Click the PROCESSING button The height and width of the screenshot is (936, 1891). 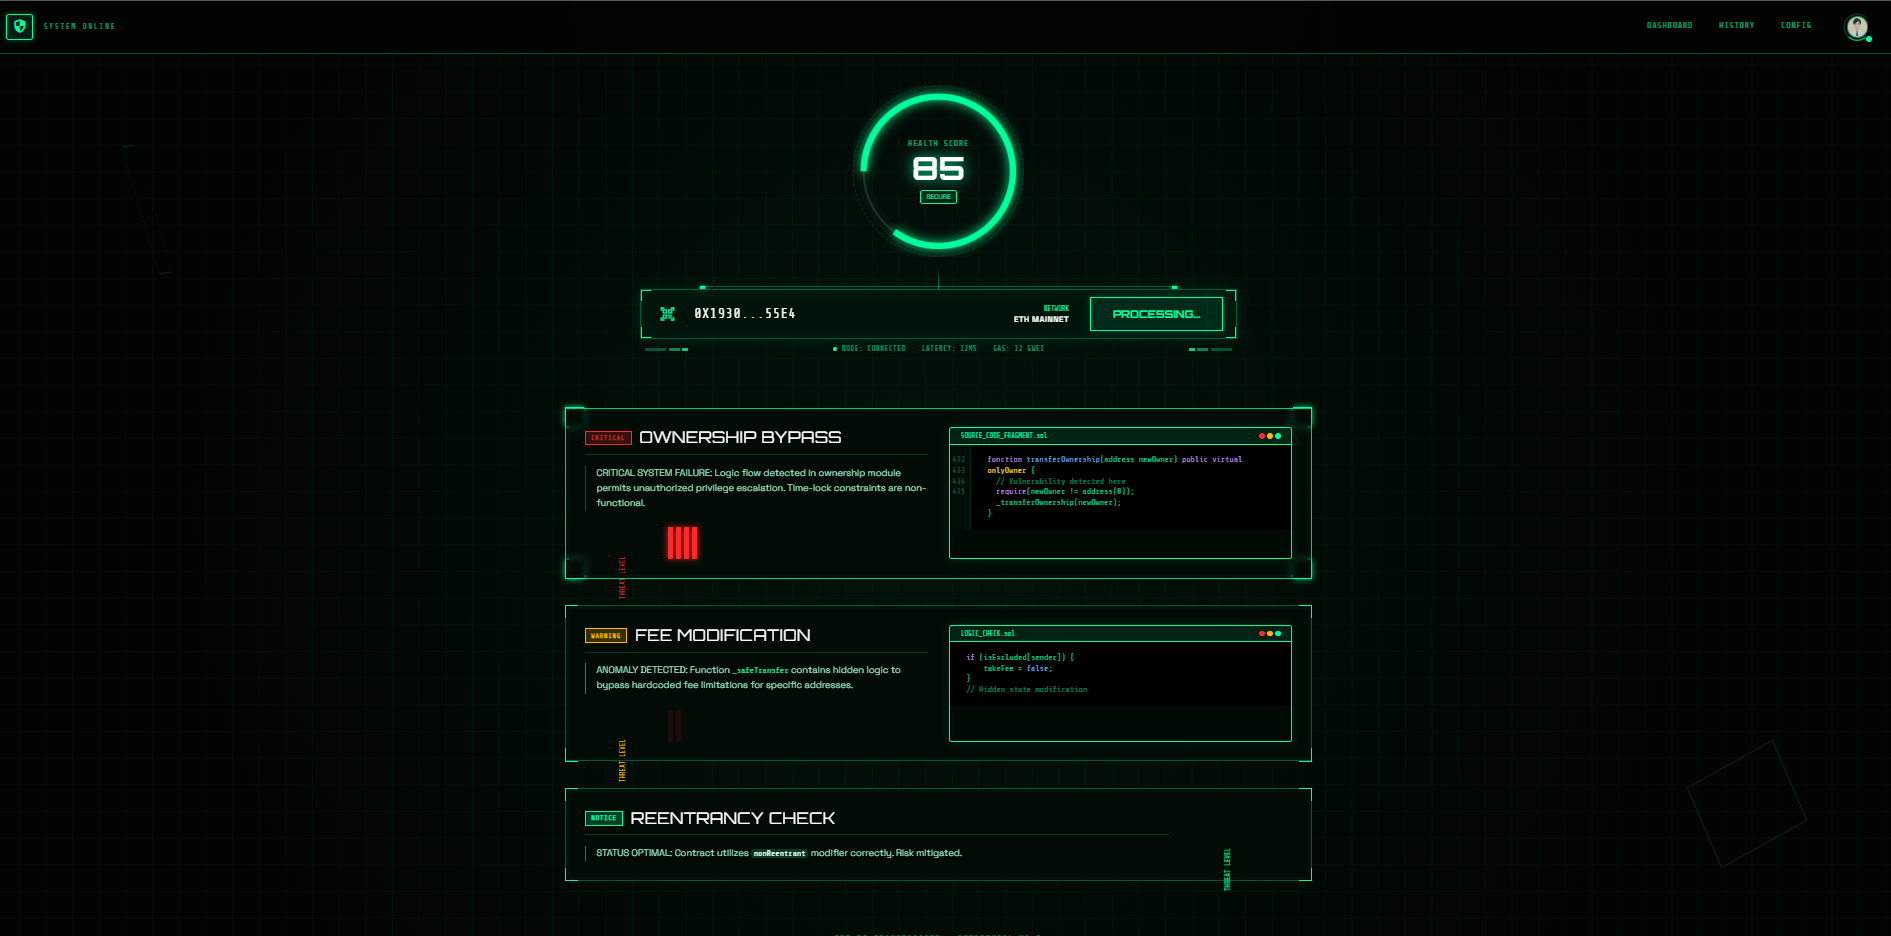point(1156,313)
